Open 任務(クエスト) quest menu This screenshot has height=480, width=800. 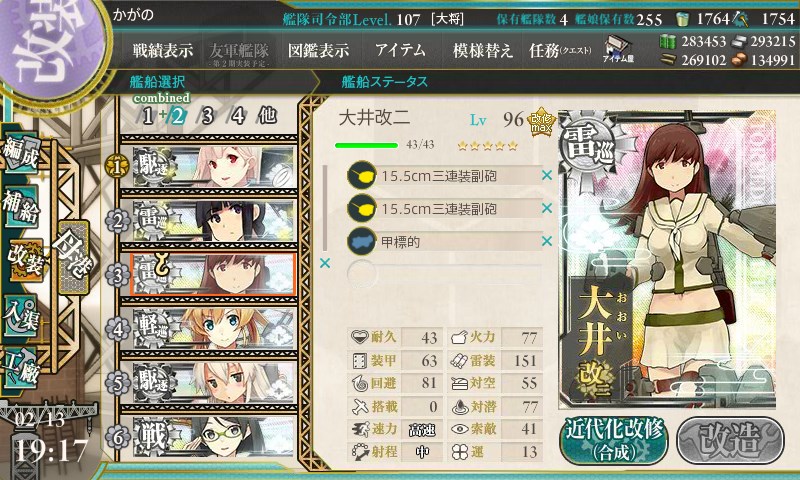click(560, 50)
